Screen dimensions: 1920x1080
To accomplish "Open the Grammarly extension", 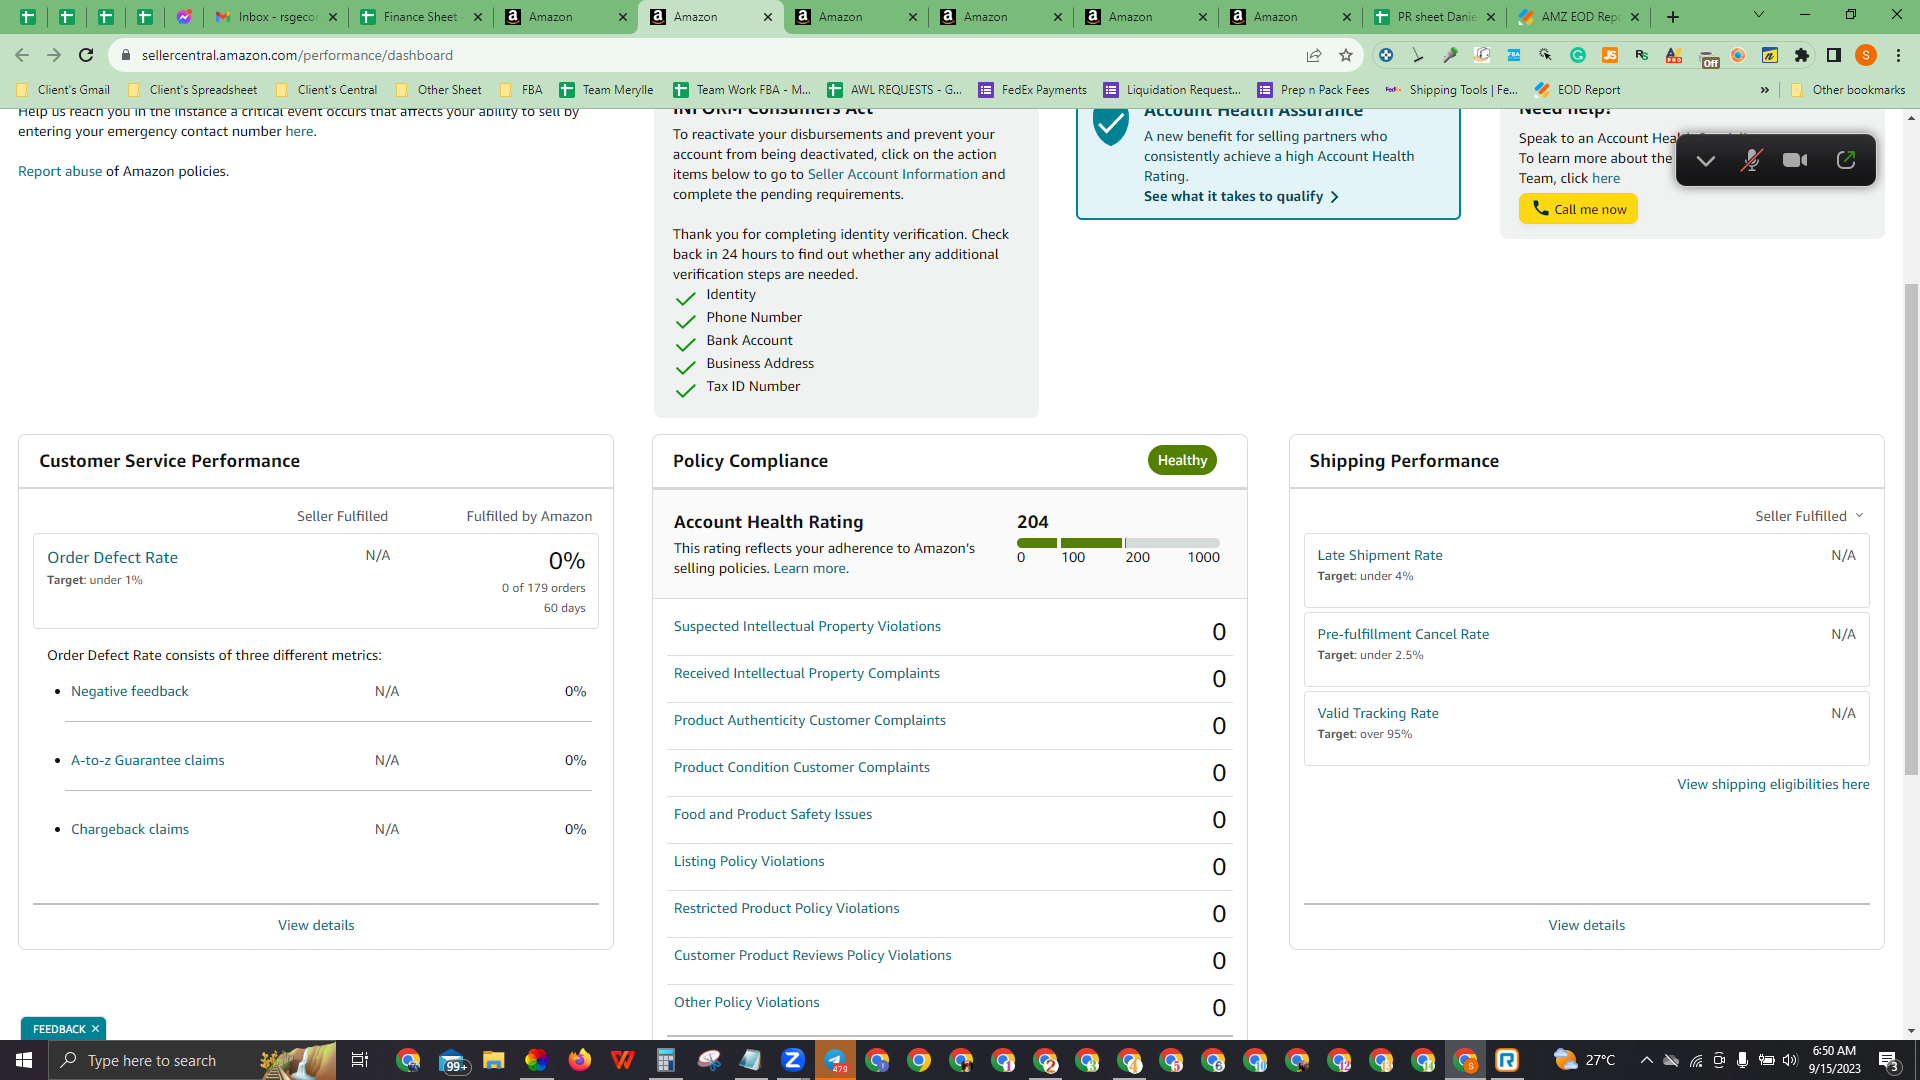I will click(x=1578, y=55).
